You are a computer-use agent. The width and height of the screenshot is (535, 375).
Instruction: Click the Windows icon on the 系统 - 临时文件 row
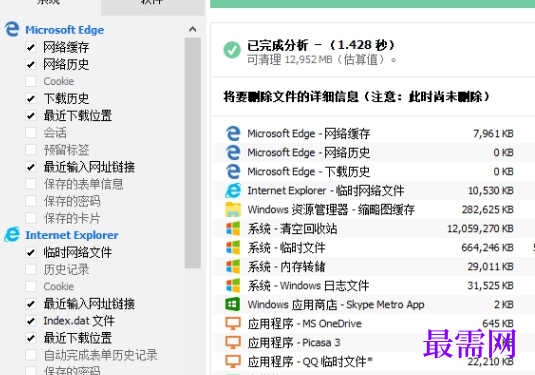[x=233, y=247]
